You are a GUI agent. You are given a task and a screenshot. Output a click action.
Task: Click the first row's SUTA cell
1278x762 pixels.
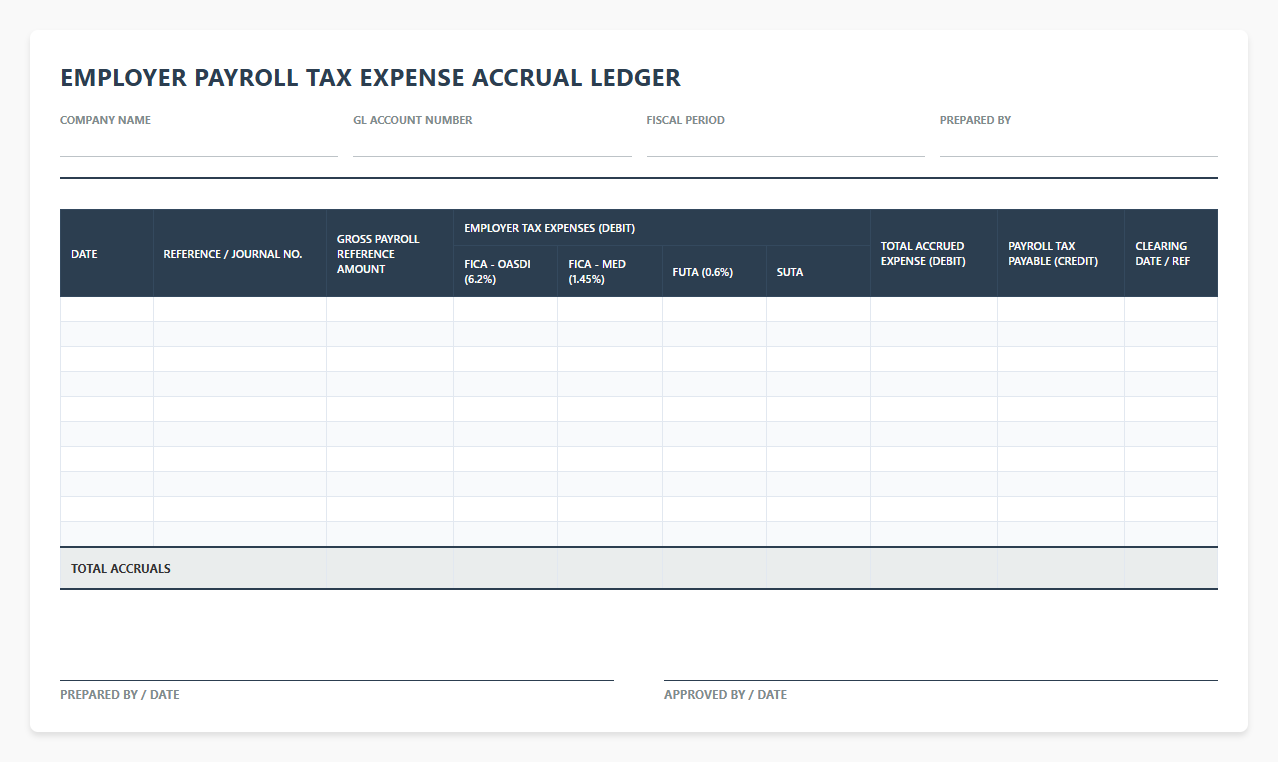[819, 309]
